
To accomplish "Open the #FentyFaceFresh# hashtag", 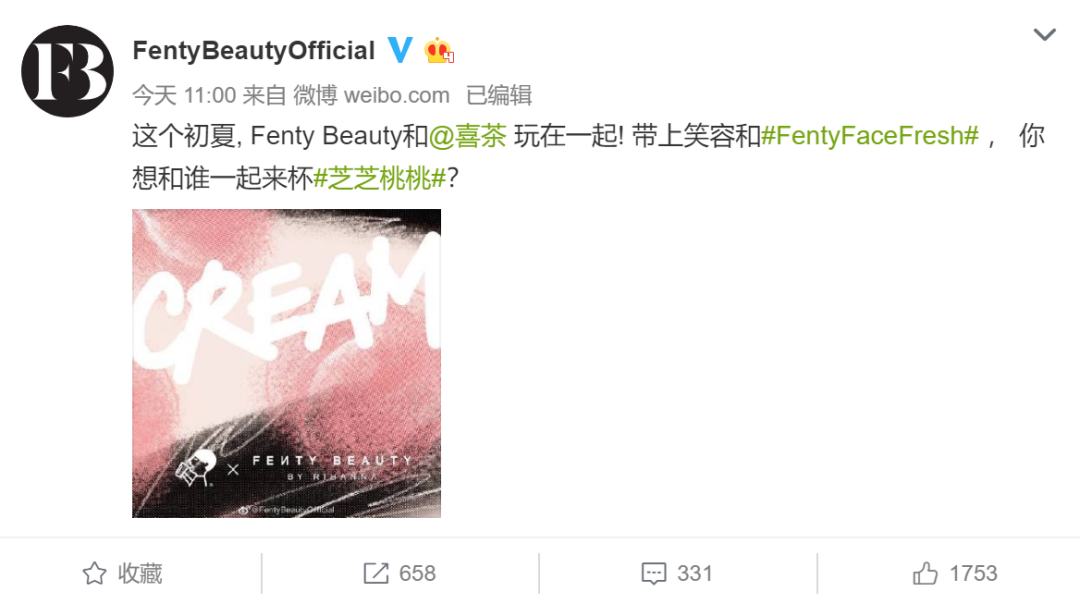I will coord(870,136).
